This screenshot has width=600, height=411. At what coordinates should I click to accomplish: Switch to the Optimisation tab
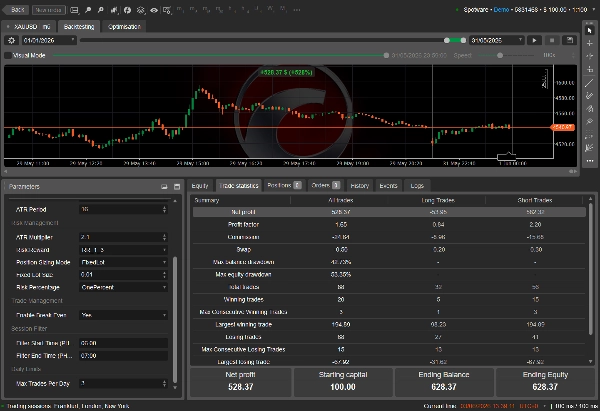(124, 26)
